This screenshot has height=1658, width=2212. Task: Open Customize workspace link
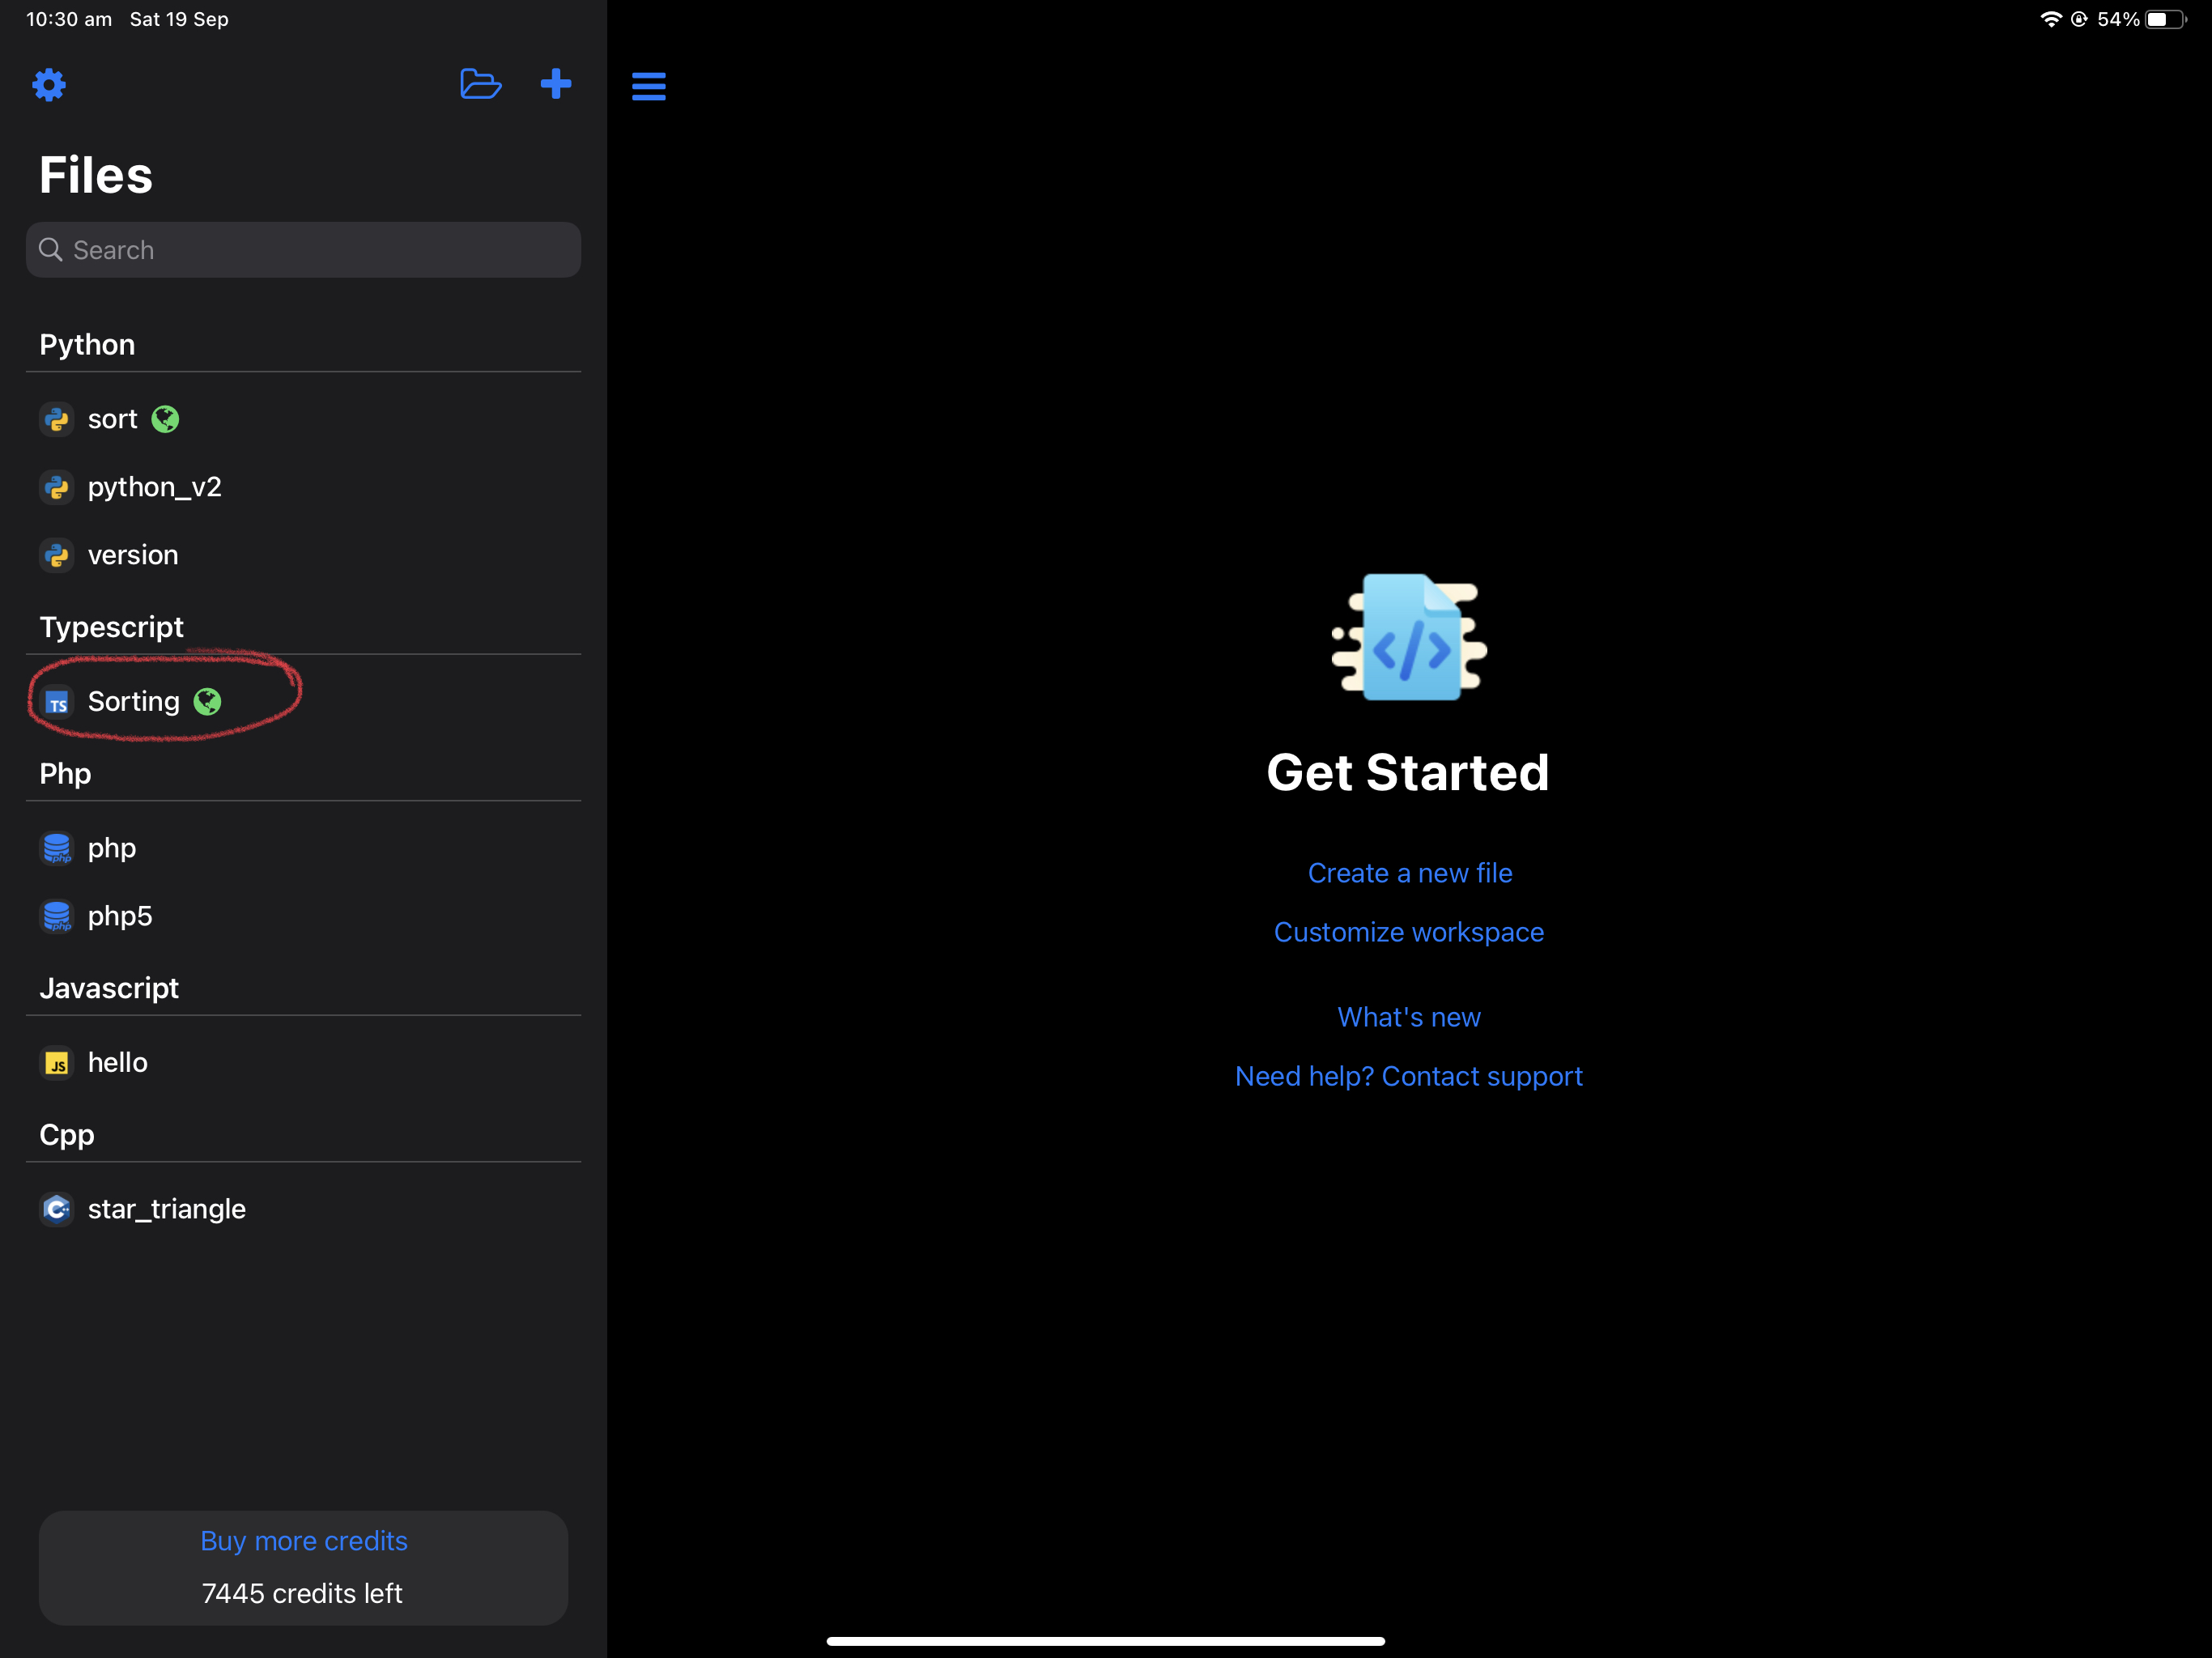1409,932
